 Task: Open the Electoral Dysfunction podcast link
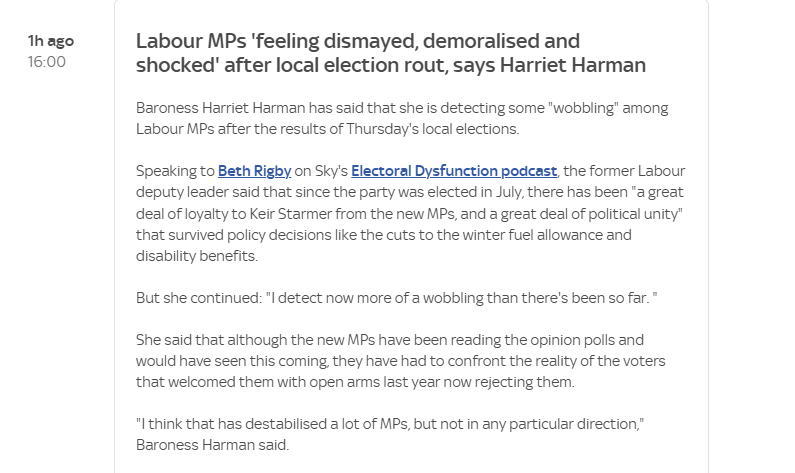pyautogui.click(x=454, y=171)
